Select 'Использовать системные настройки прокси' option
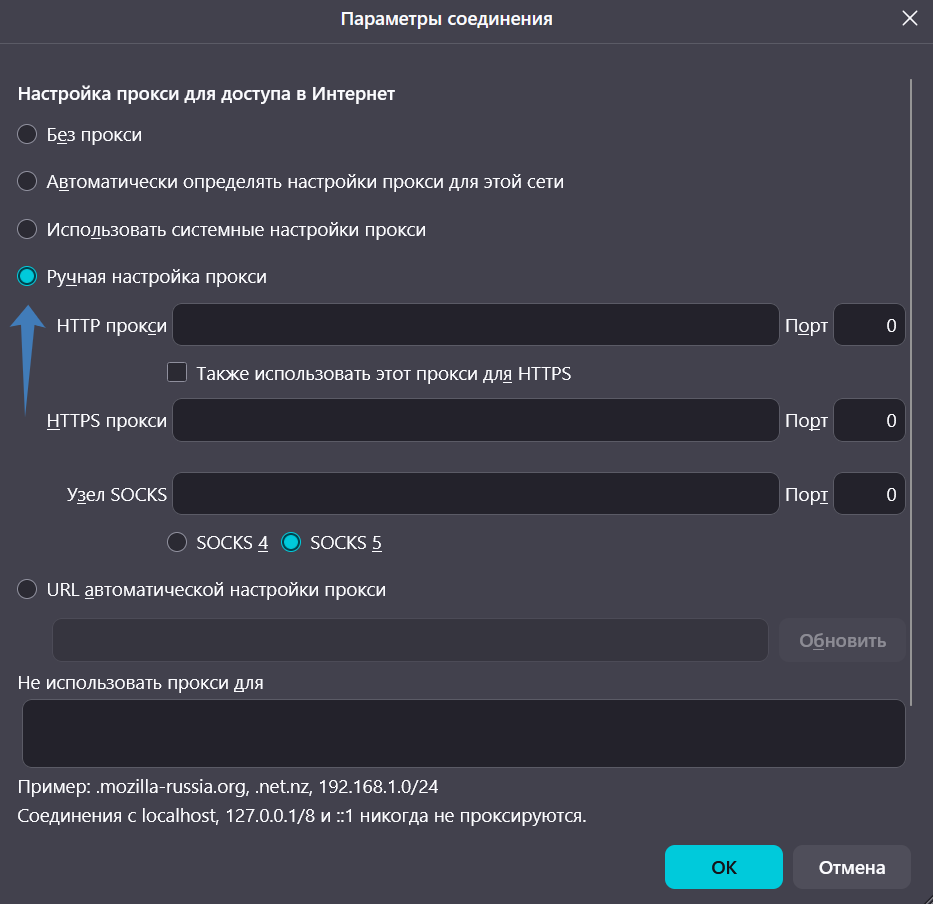Image resolution: width=933 pixels, height=904 pixels. click(28, 229)
